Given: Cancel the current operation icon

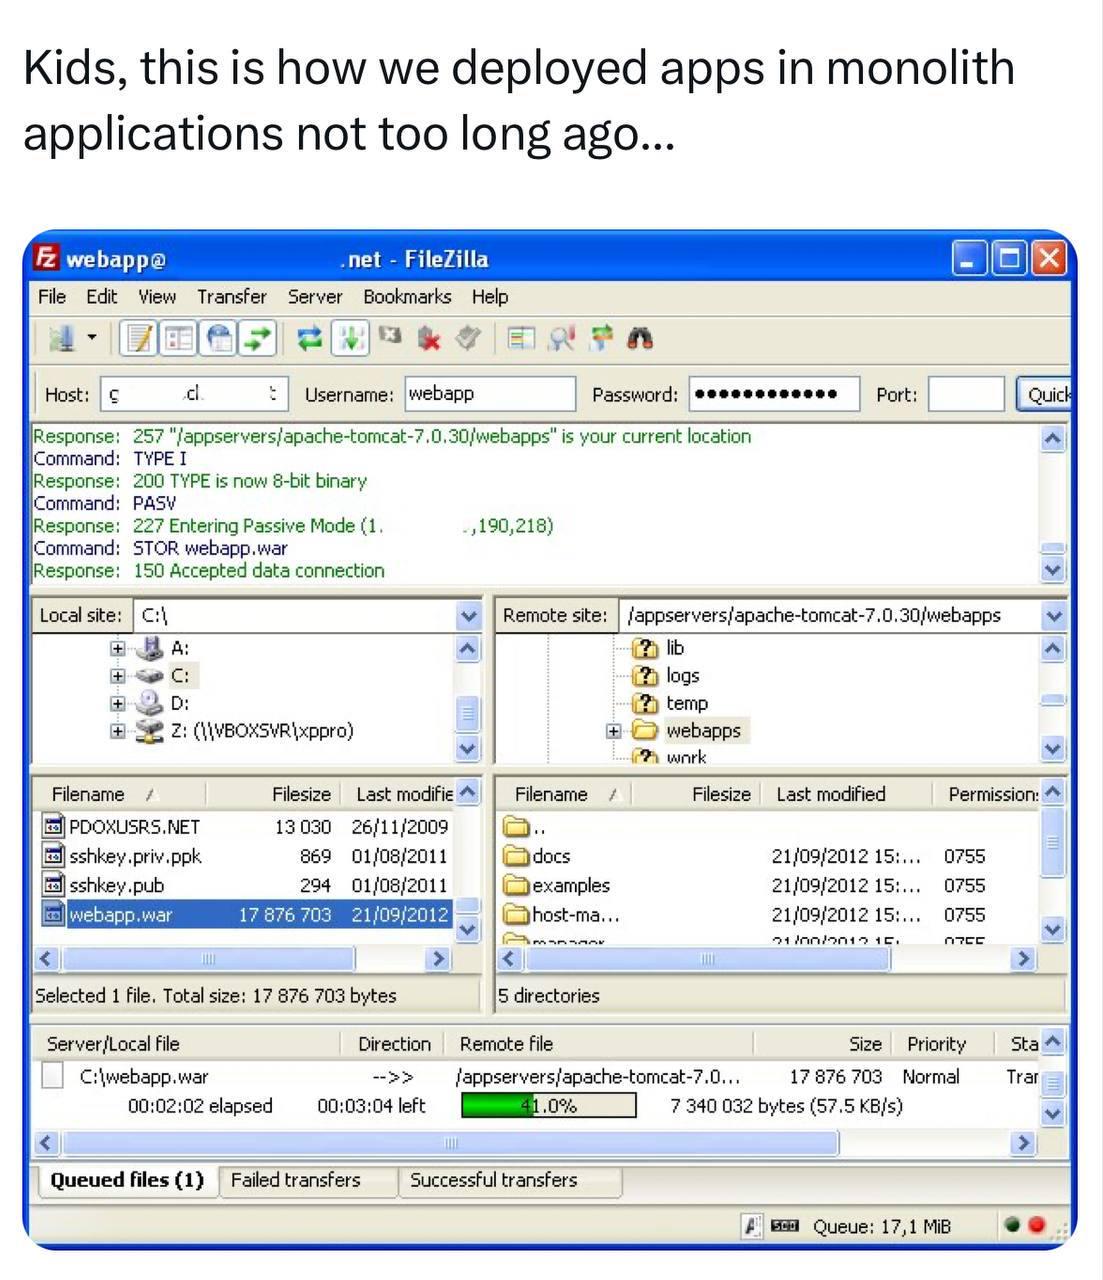Looking at the screenshot, I should [391, 339].
